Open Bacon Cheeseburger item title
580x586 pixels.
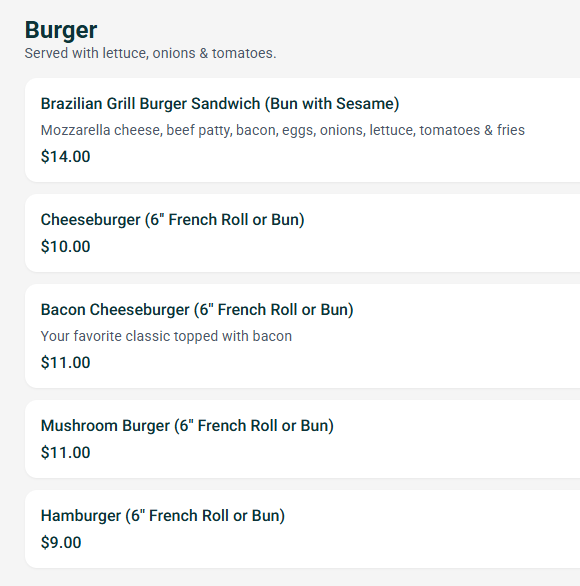(197, 310)
